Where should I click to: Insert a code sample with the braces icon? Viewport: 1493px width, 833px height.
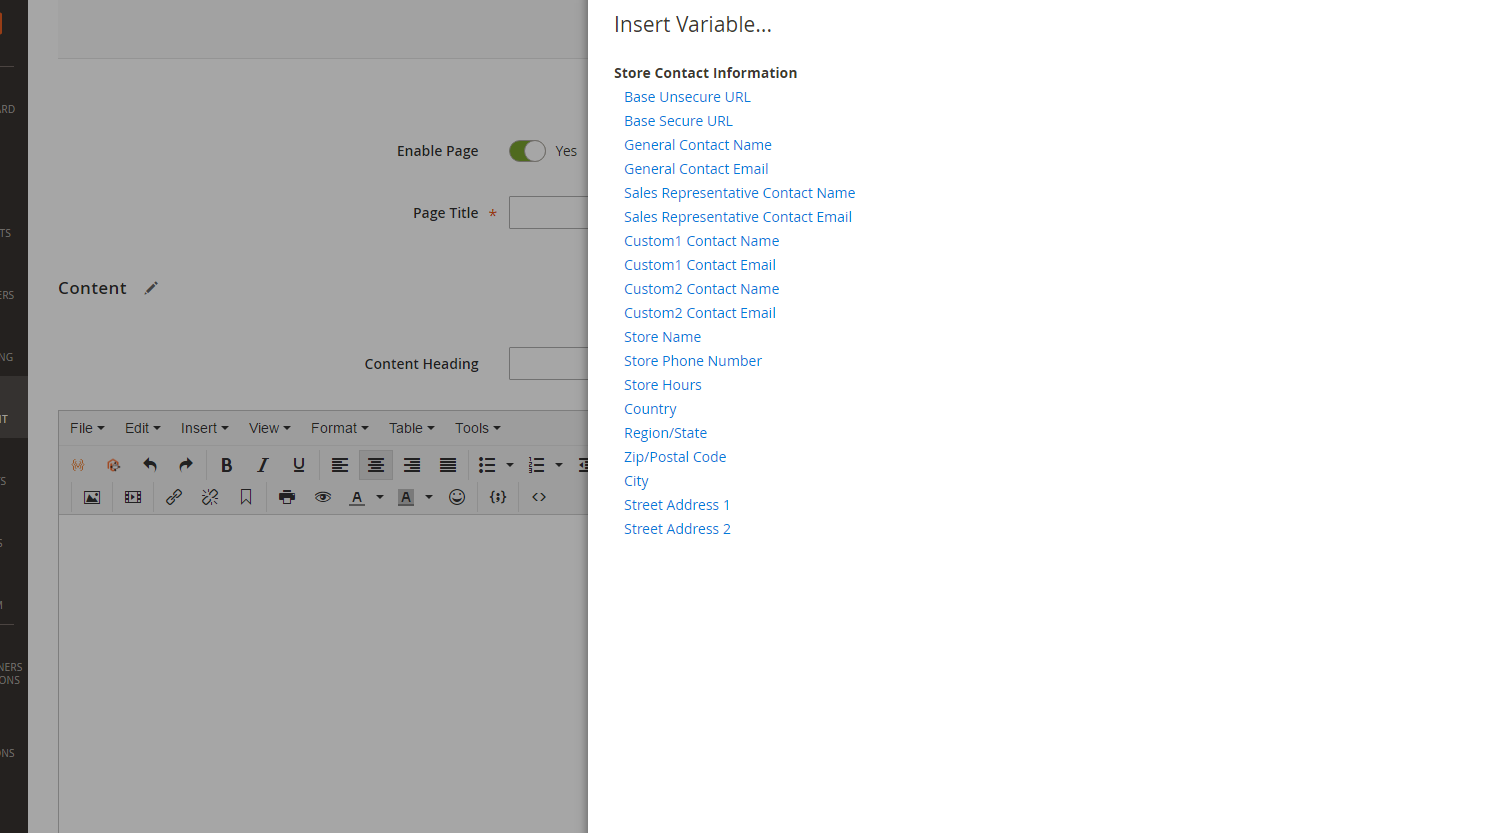[x=498, y=497]
